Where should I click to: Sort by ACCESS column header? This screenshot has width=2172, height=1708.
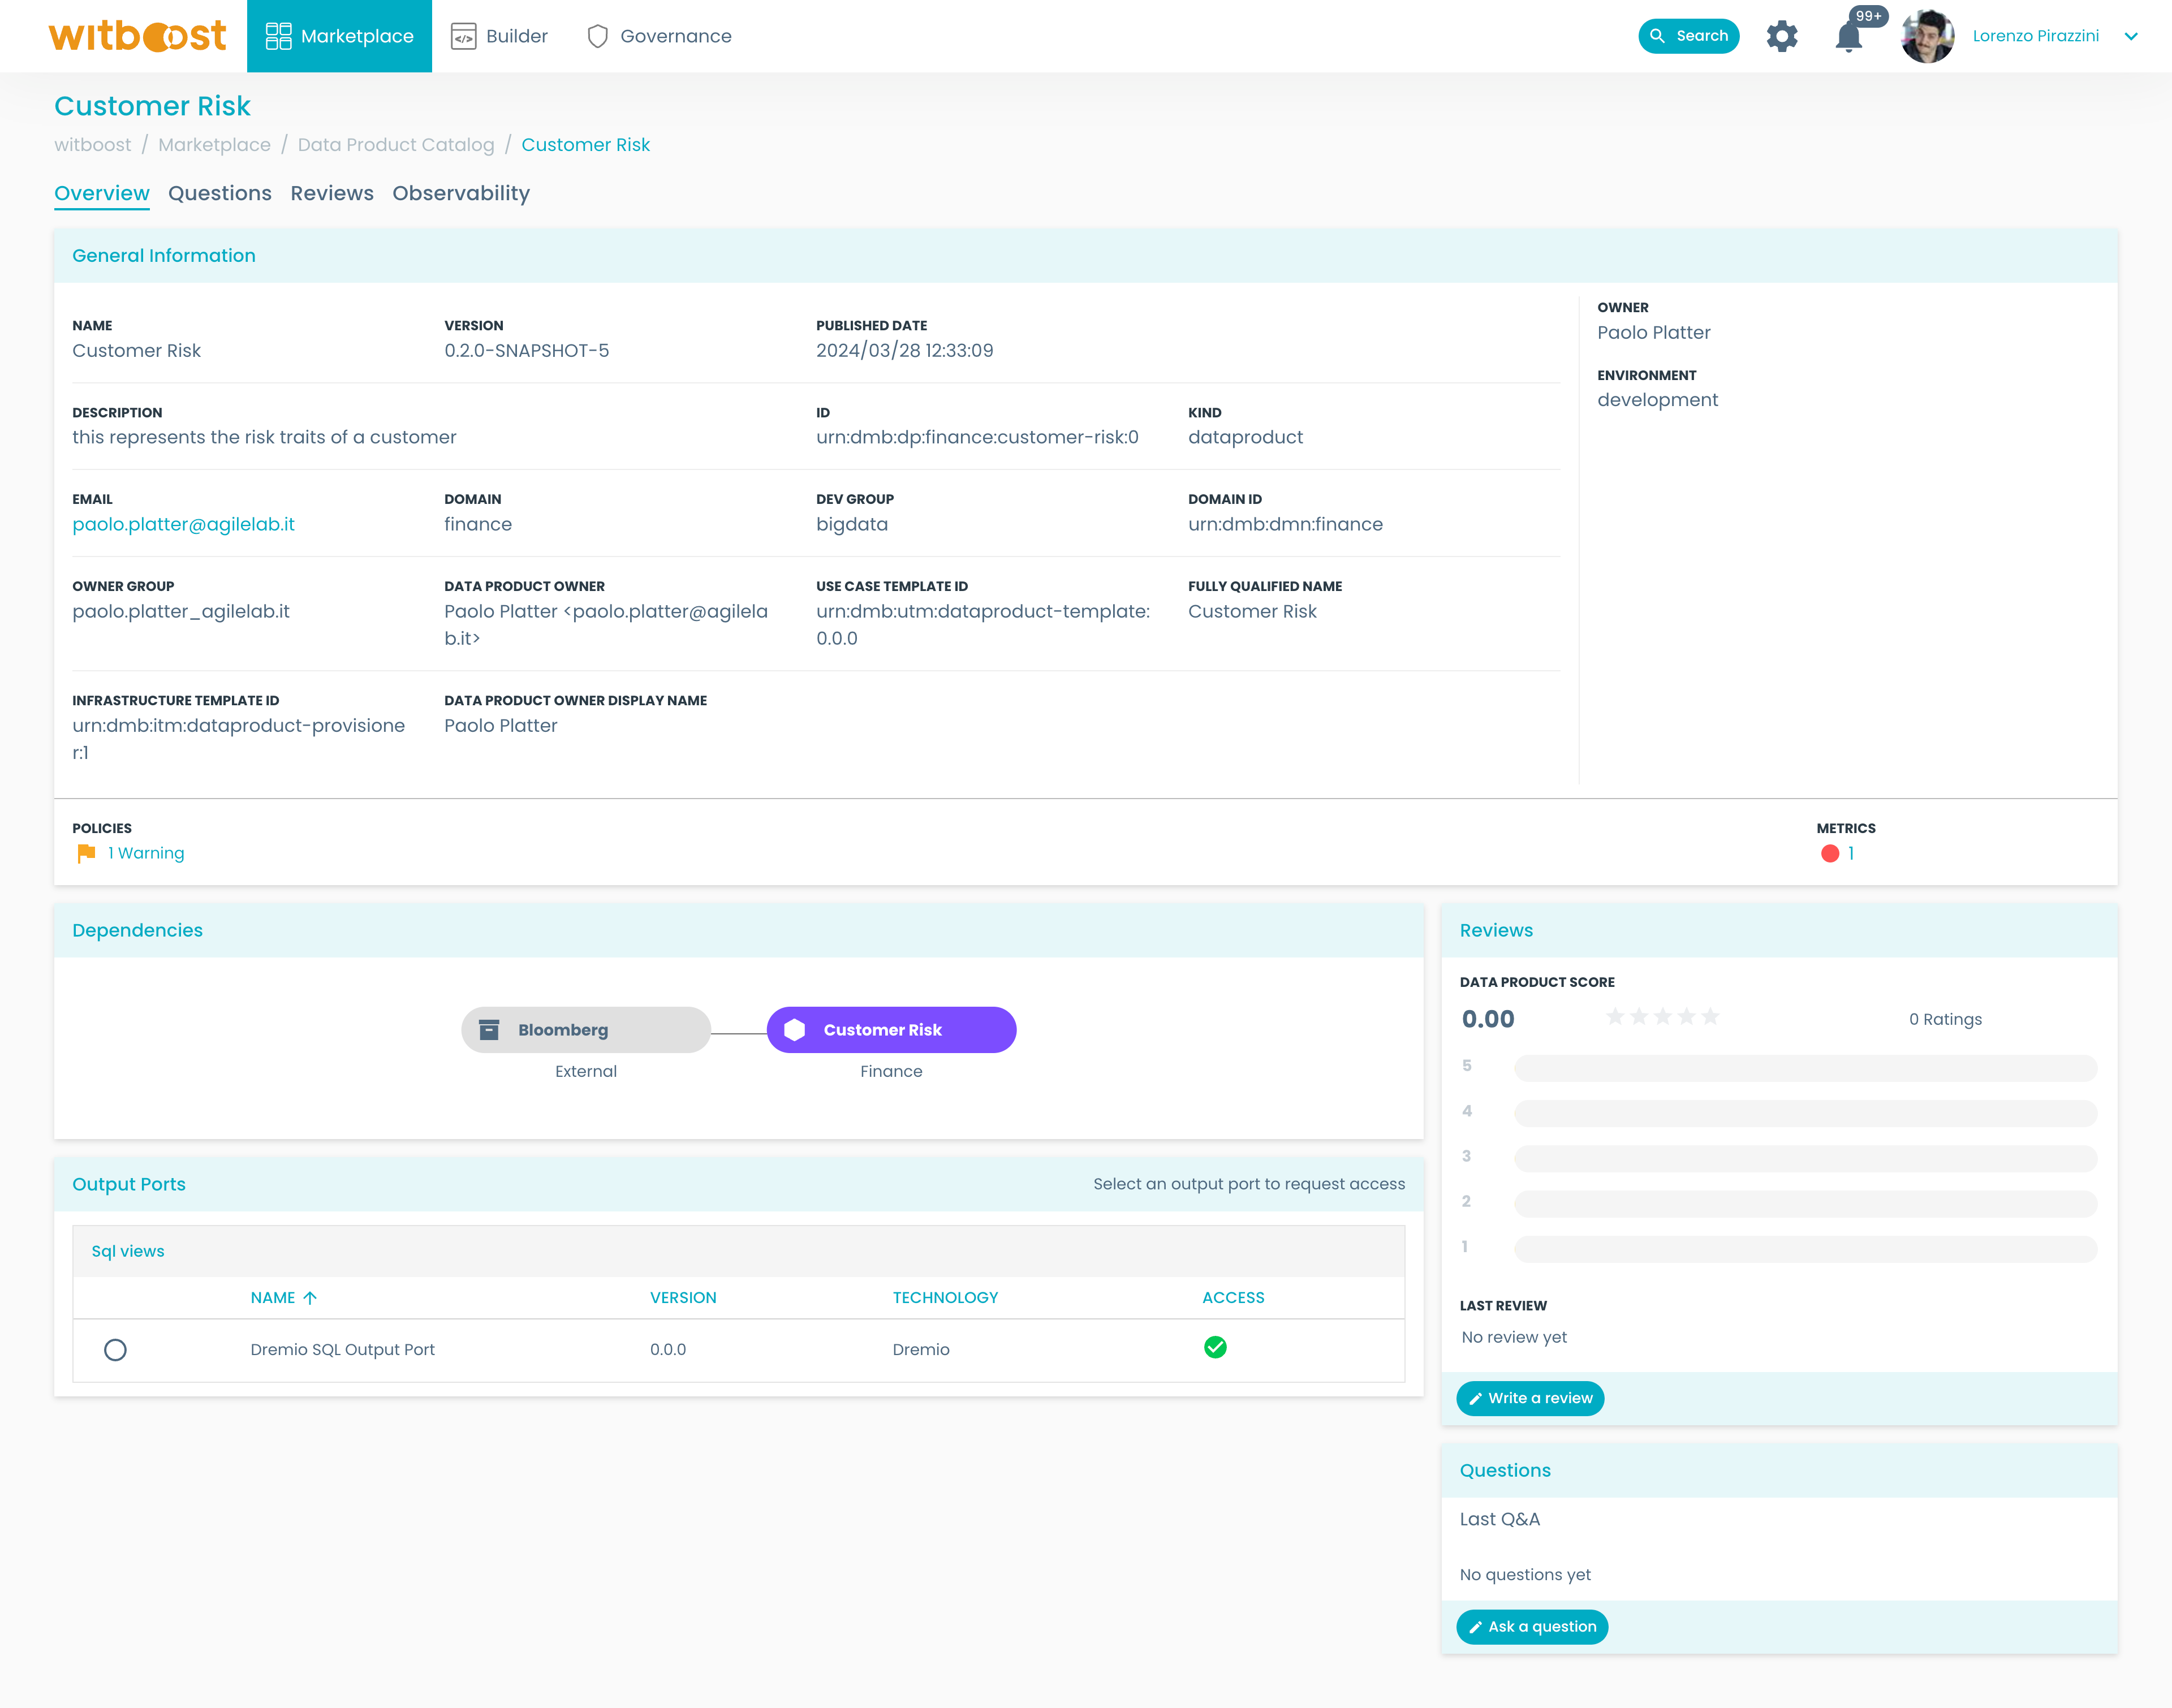(x=1233, y=1298)
